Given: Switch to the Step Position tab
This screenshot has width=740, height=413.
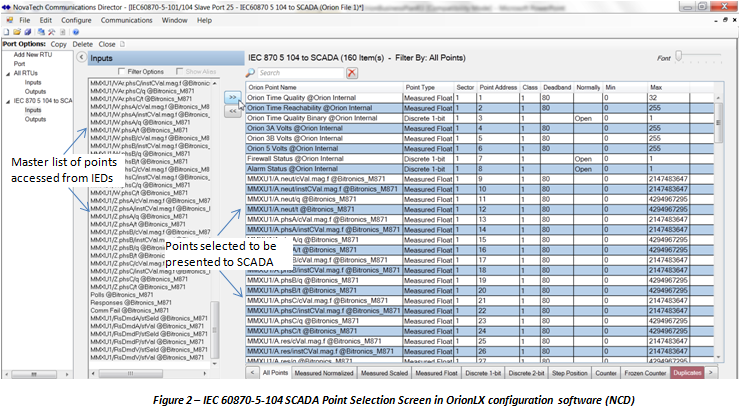Looking at the screenshot, I should 570,373.
